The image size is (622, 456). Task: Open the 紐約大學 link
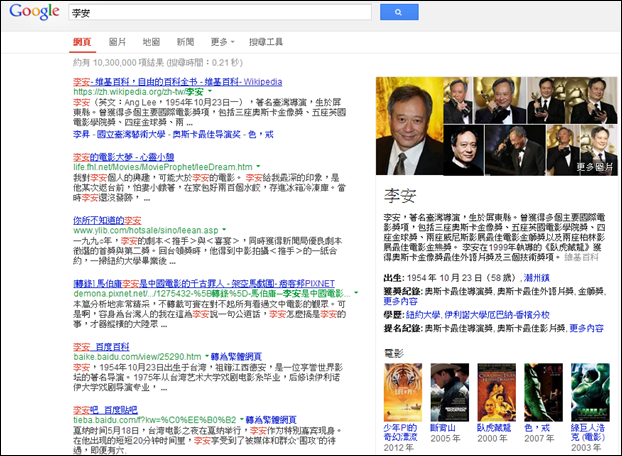tap(423, 315)
